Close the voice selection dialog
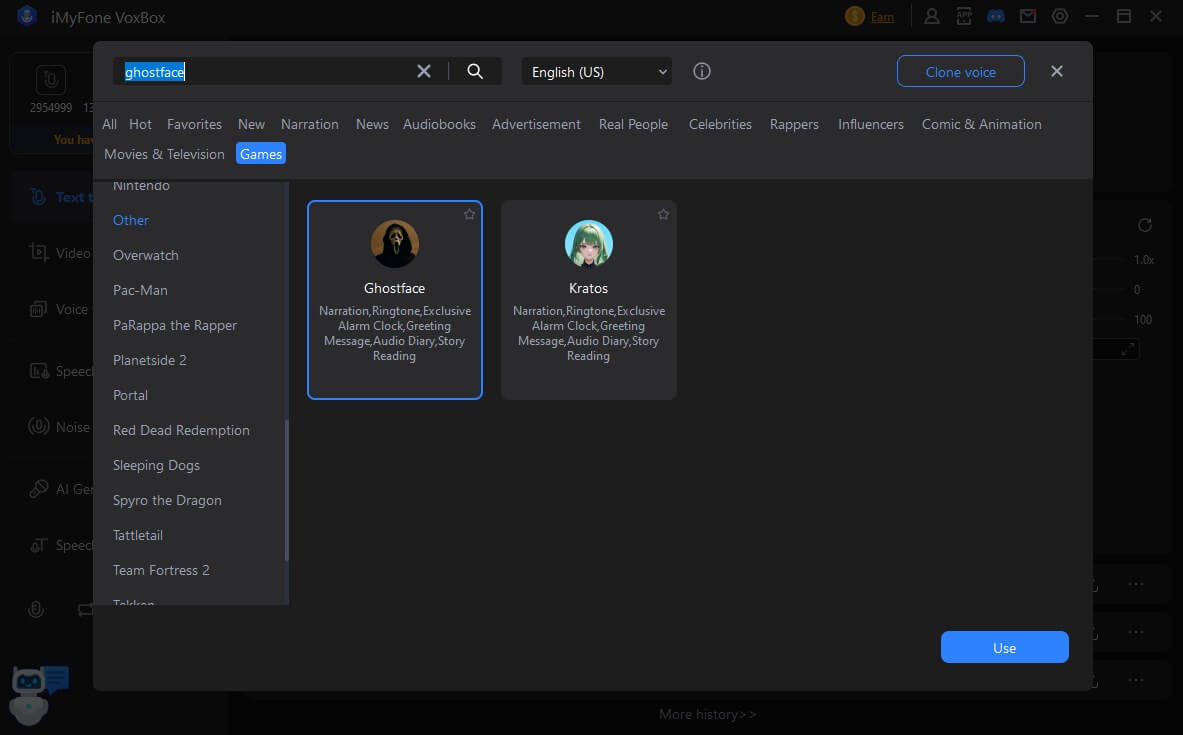The height and width of the screenshot is (735, 1183). (1056, 71)
